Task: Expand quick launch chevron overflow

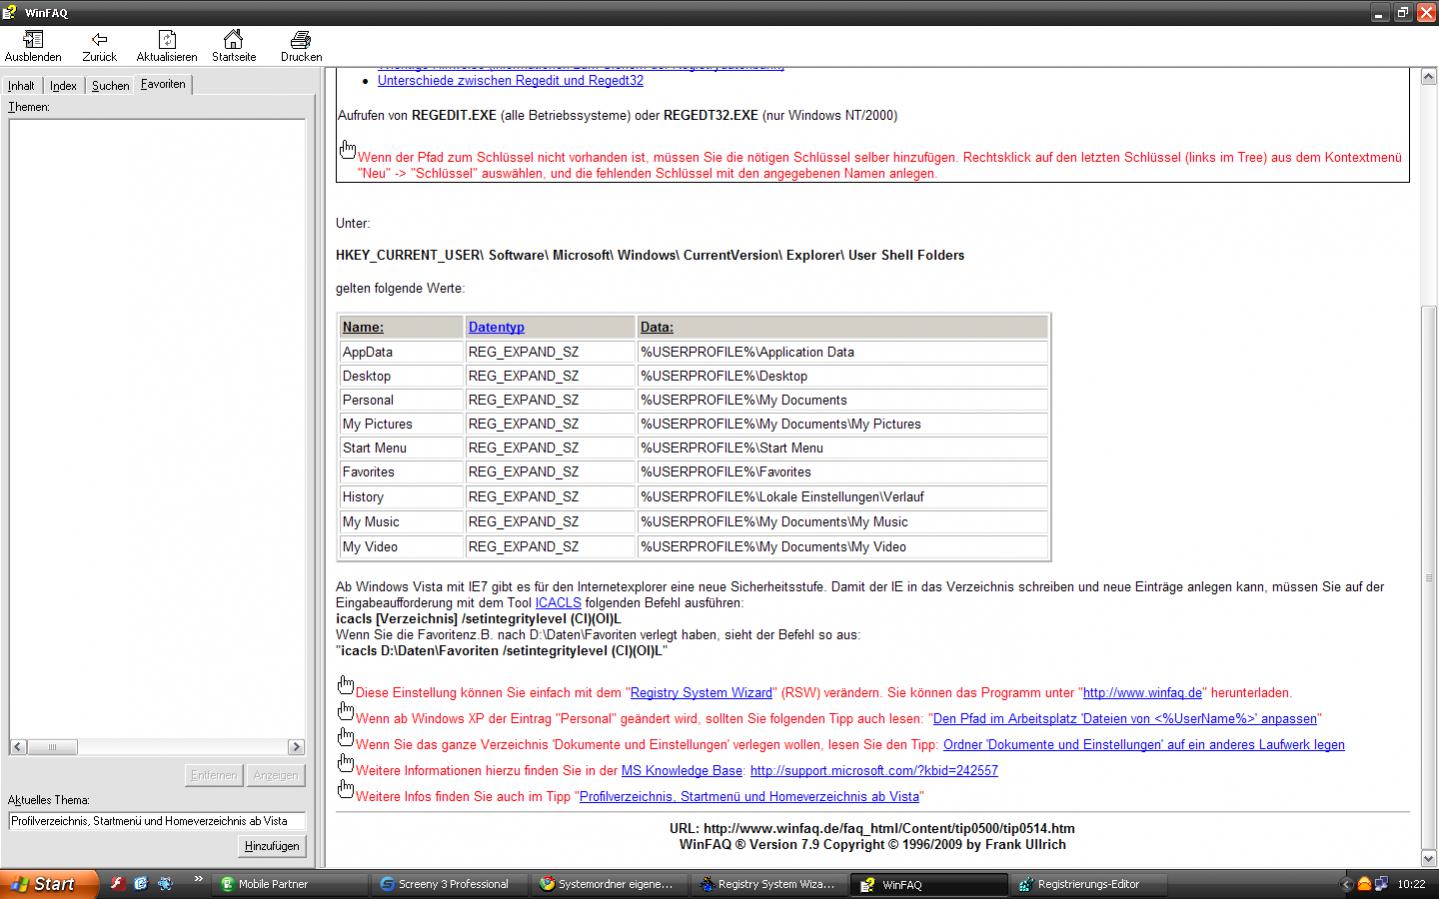Action: click(x=198, y=880)
